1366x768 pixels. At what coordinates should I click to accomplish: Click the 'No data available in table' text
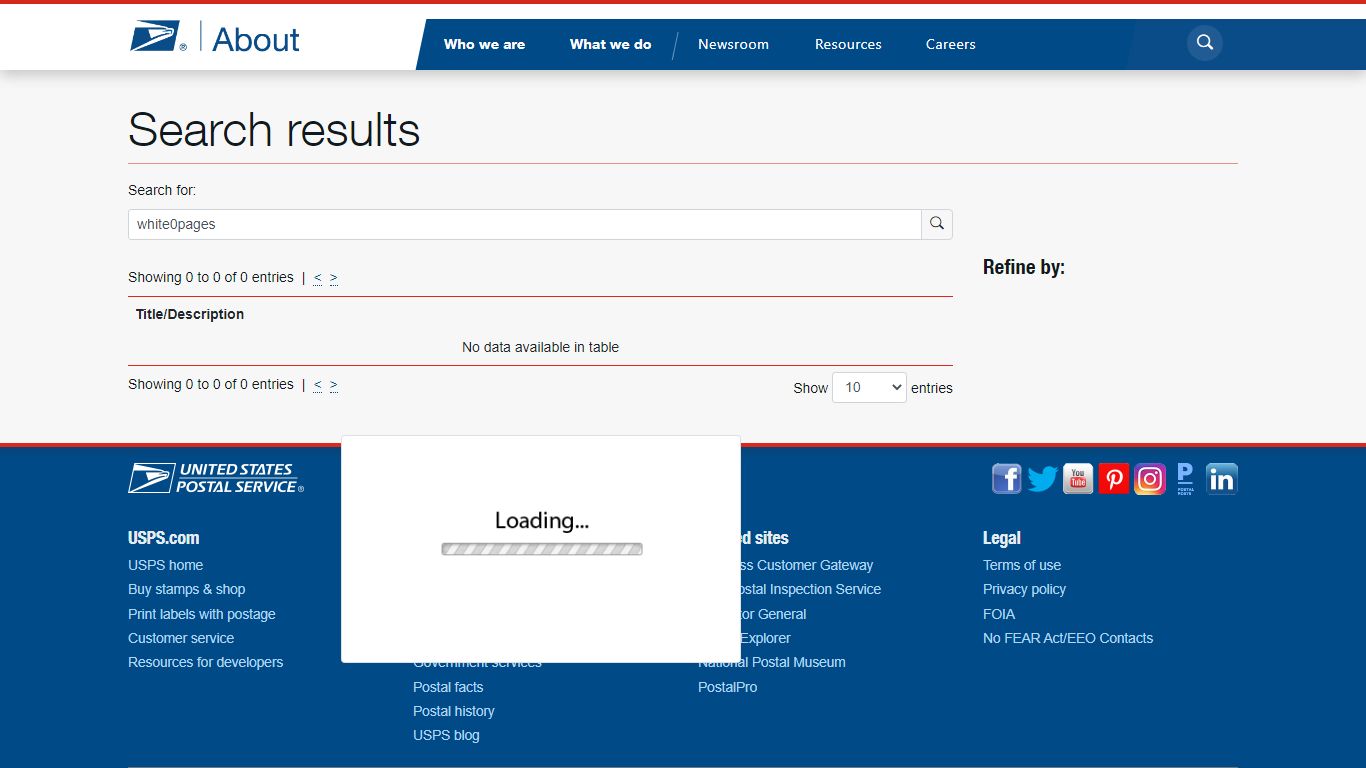coord(540,347)
